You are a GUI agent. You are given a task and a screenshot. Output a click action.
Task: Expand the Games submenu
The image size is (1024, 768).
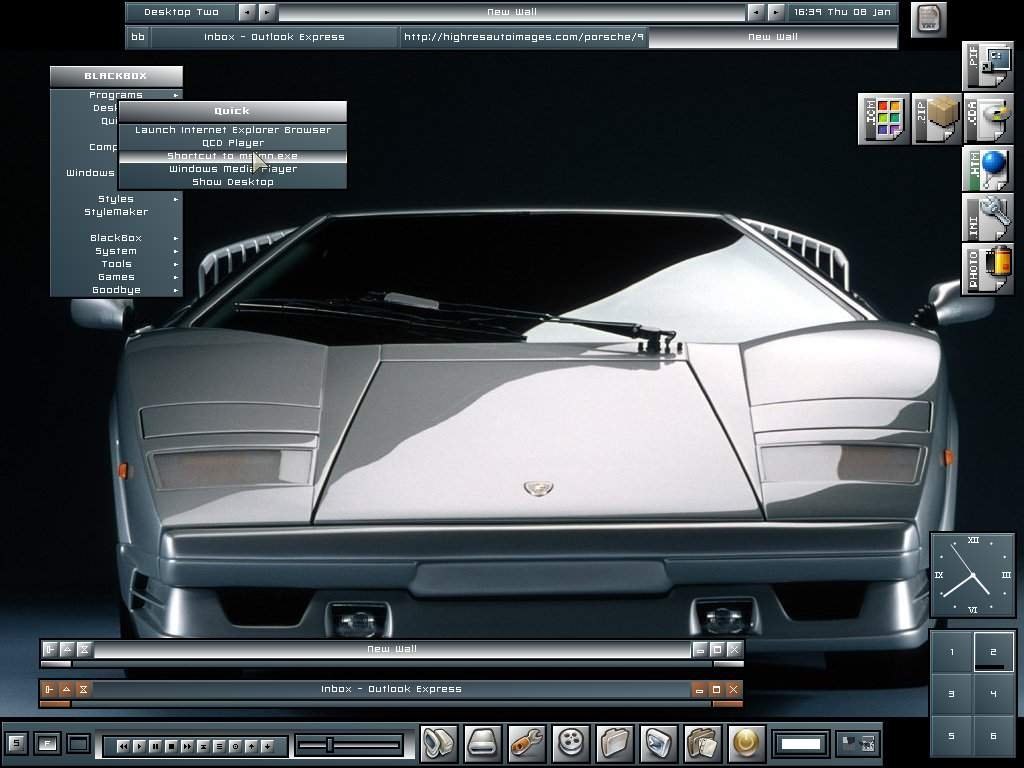click(116, 277)
